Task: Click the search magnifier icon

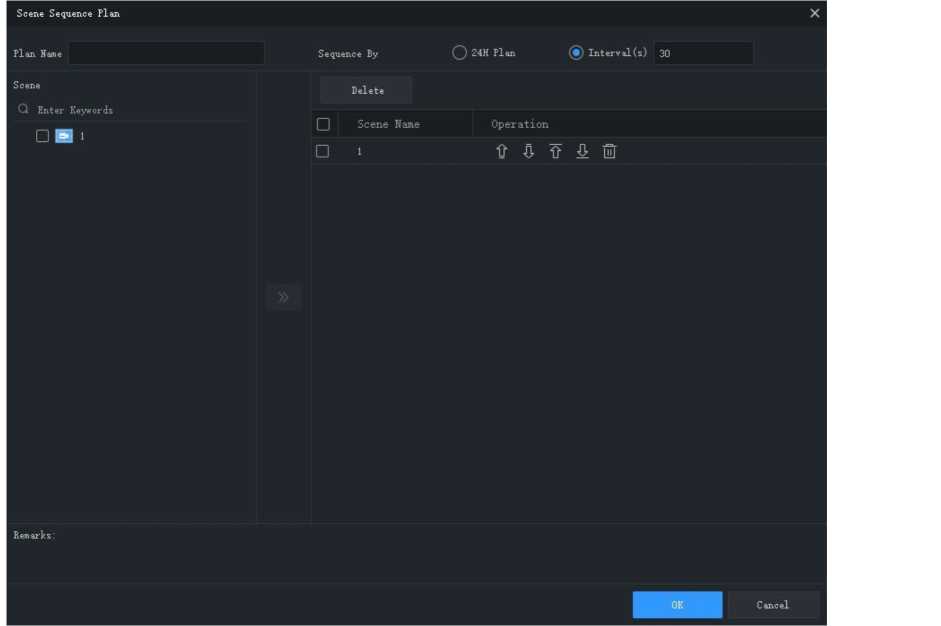Action: tap(24, 110)
